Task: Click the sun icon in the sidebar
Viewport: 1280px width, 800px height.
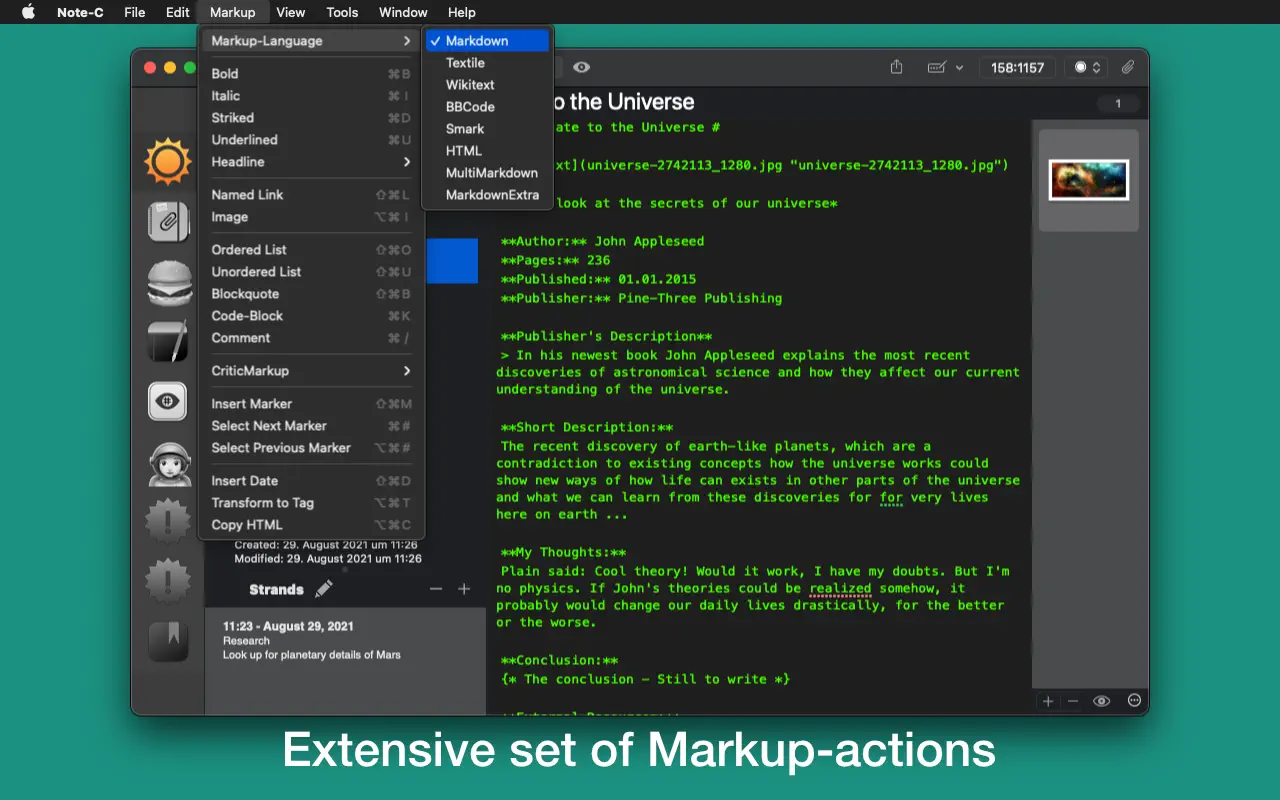Action: tap(167, 160)
